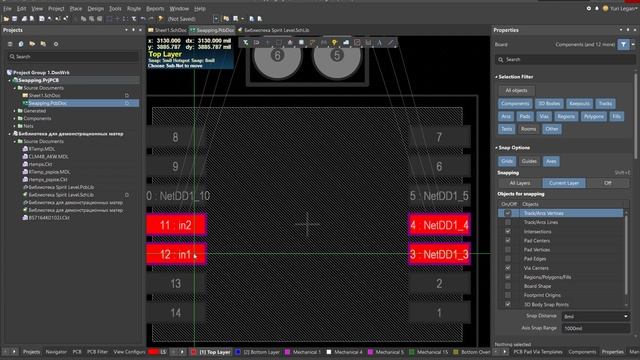Image resolution: width=640 pixels, height=360 pixels.
Task: Click the settings gear icon at top right
Action: pos(589,8)
